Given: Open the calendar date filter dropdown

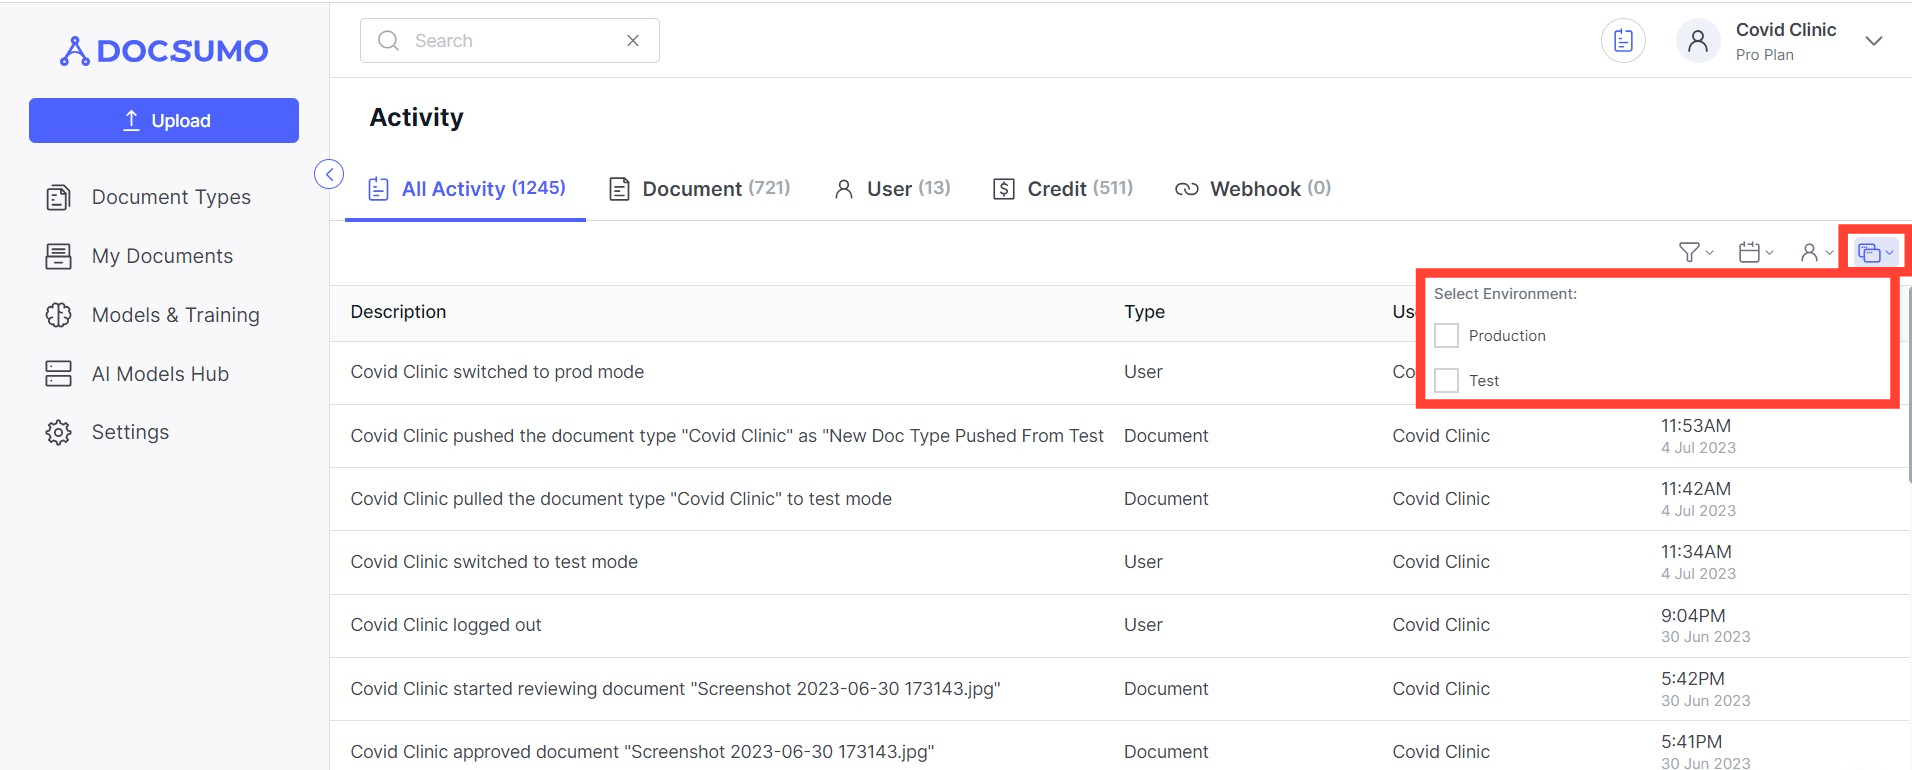Looking at the screenshot, I should click(x=1756, y=252).
